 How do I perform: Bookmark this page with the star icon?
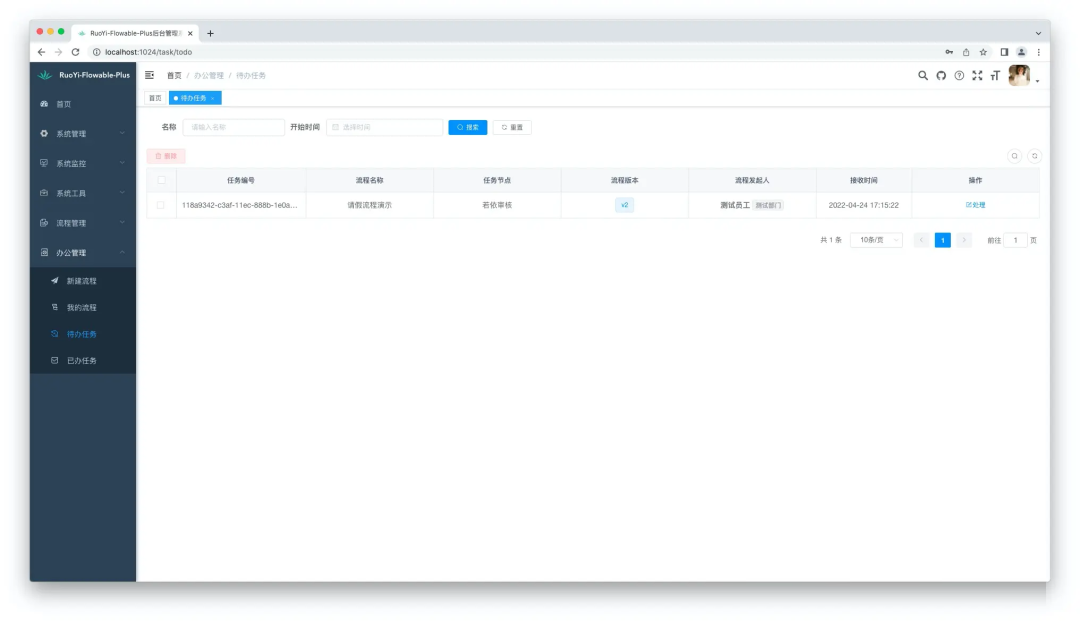(x=983, y=52)
